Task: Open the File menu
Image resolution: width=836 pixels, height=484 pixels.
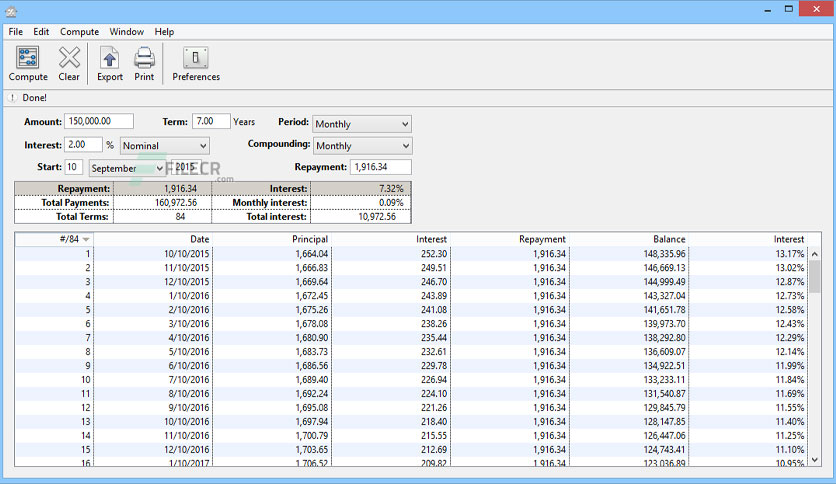Action: click(15, 31)
